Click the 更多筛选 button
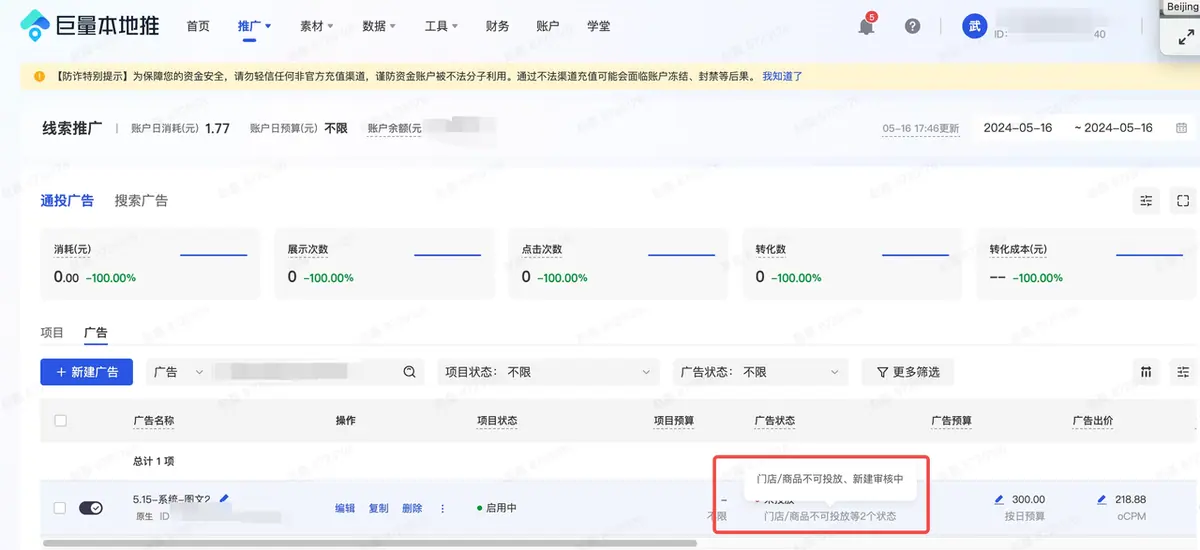 908,372
